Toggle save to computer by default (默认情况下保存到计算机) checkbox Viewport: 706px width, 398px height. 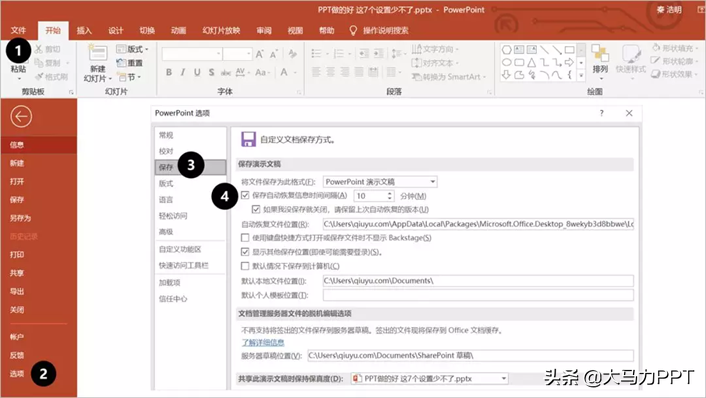click(245, 266)
